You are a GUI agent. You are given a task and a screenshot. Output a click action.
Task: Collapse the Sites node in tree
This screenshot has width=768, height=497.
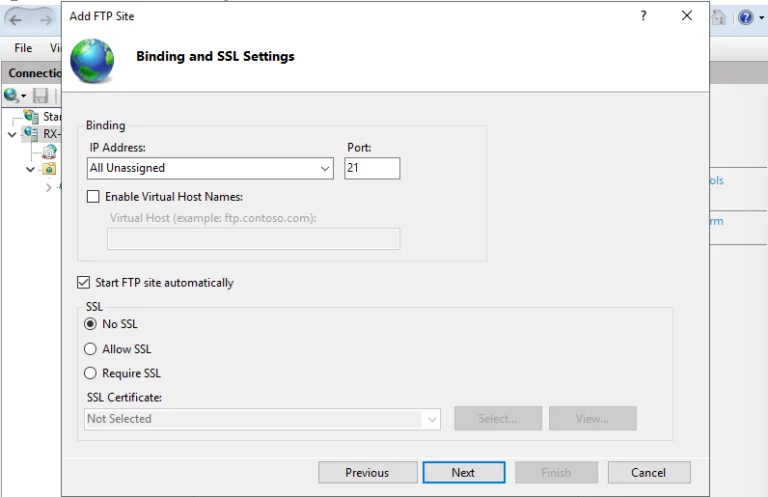click(30, 169)
